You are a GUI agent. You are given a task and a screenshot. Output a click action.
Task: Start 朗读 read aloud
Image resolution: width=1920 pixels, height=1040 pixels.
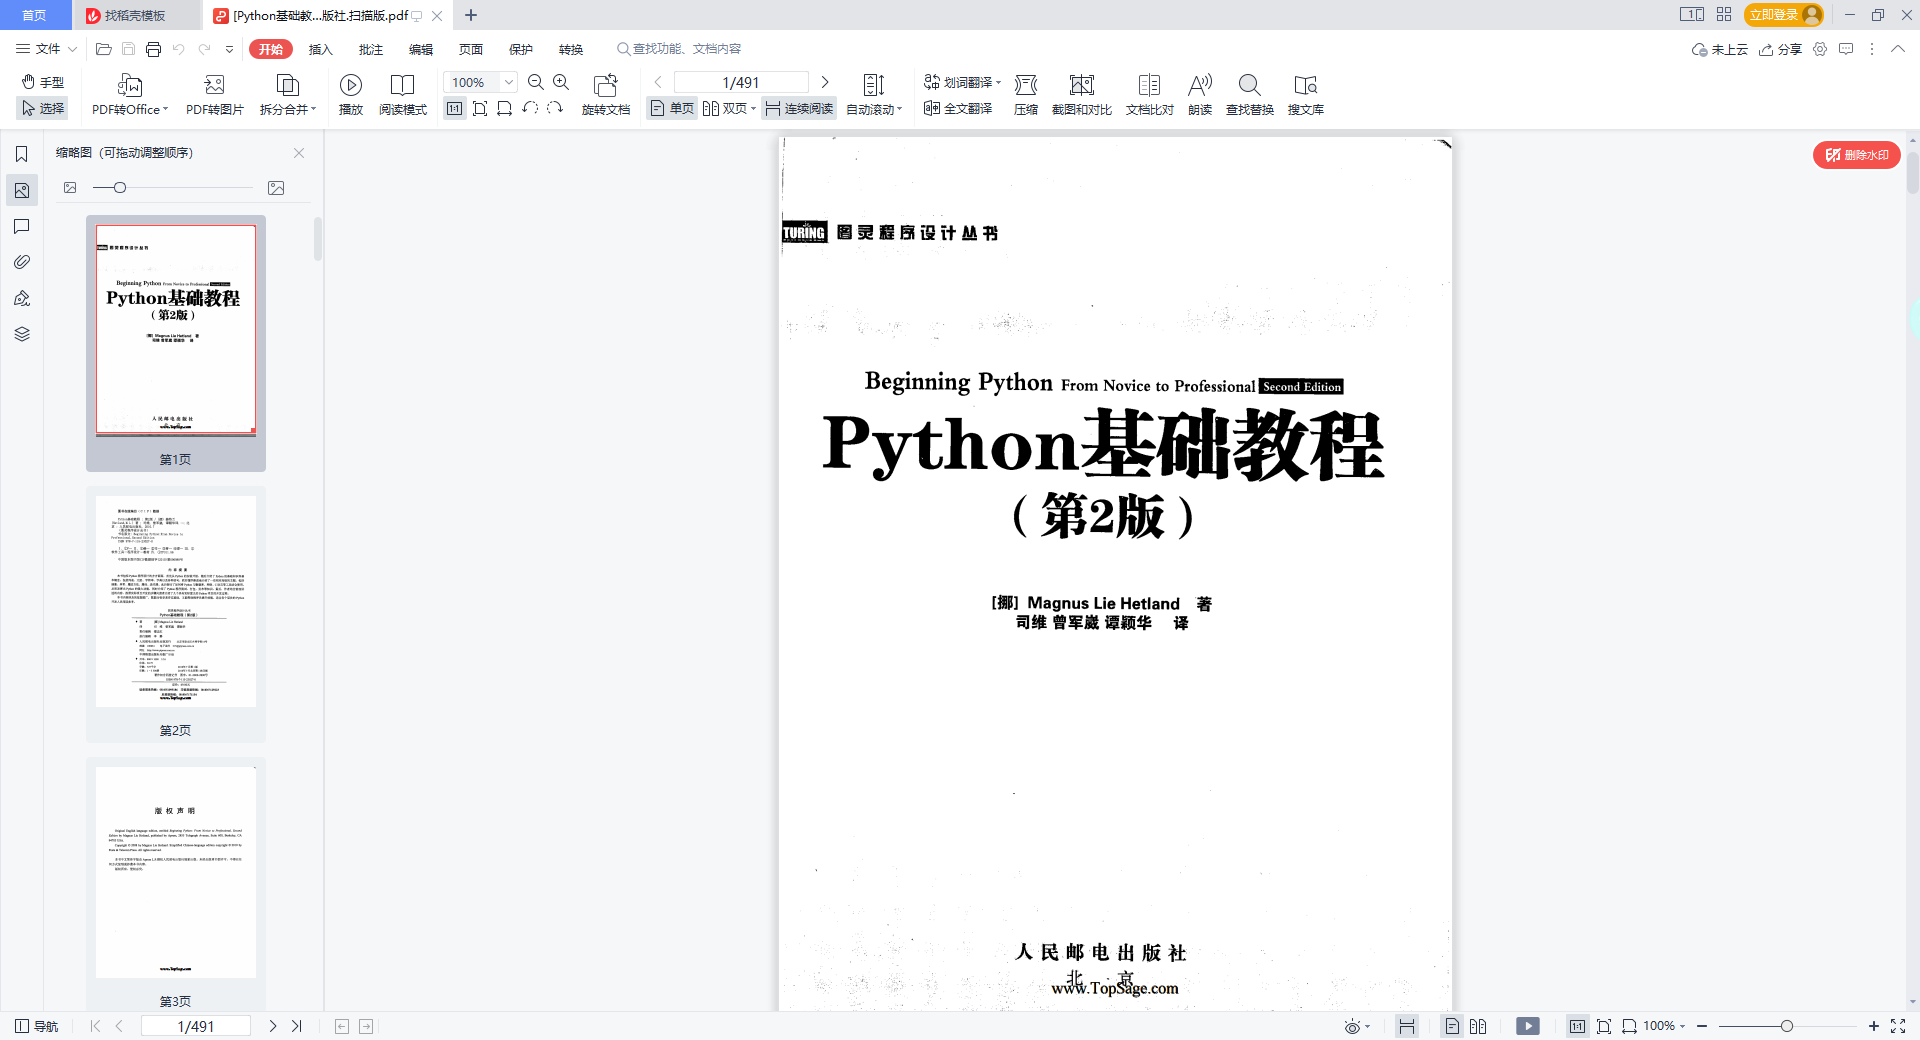pos(1200,95)
